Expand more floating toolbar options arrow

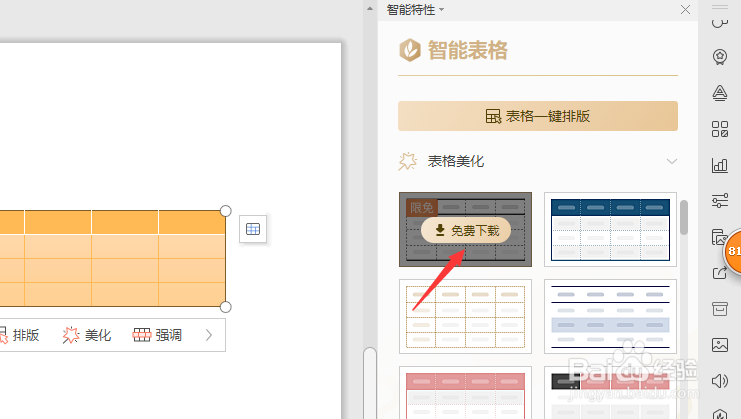209,335
